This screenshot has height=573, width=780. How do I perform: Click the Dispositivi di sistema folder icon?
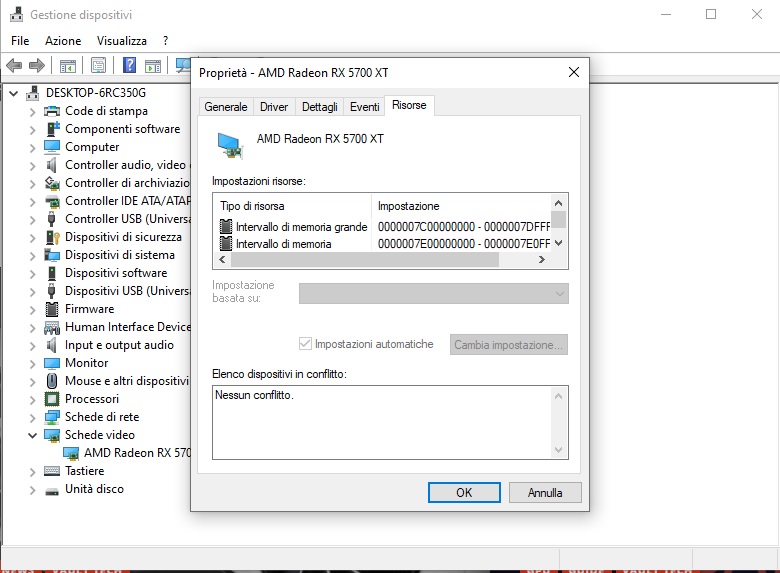(52, 255)
